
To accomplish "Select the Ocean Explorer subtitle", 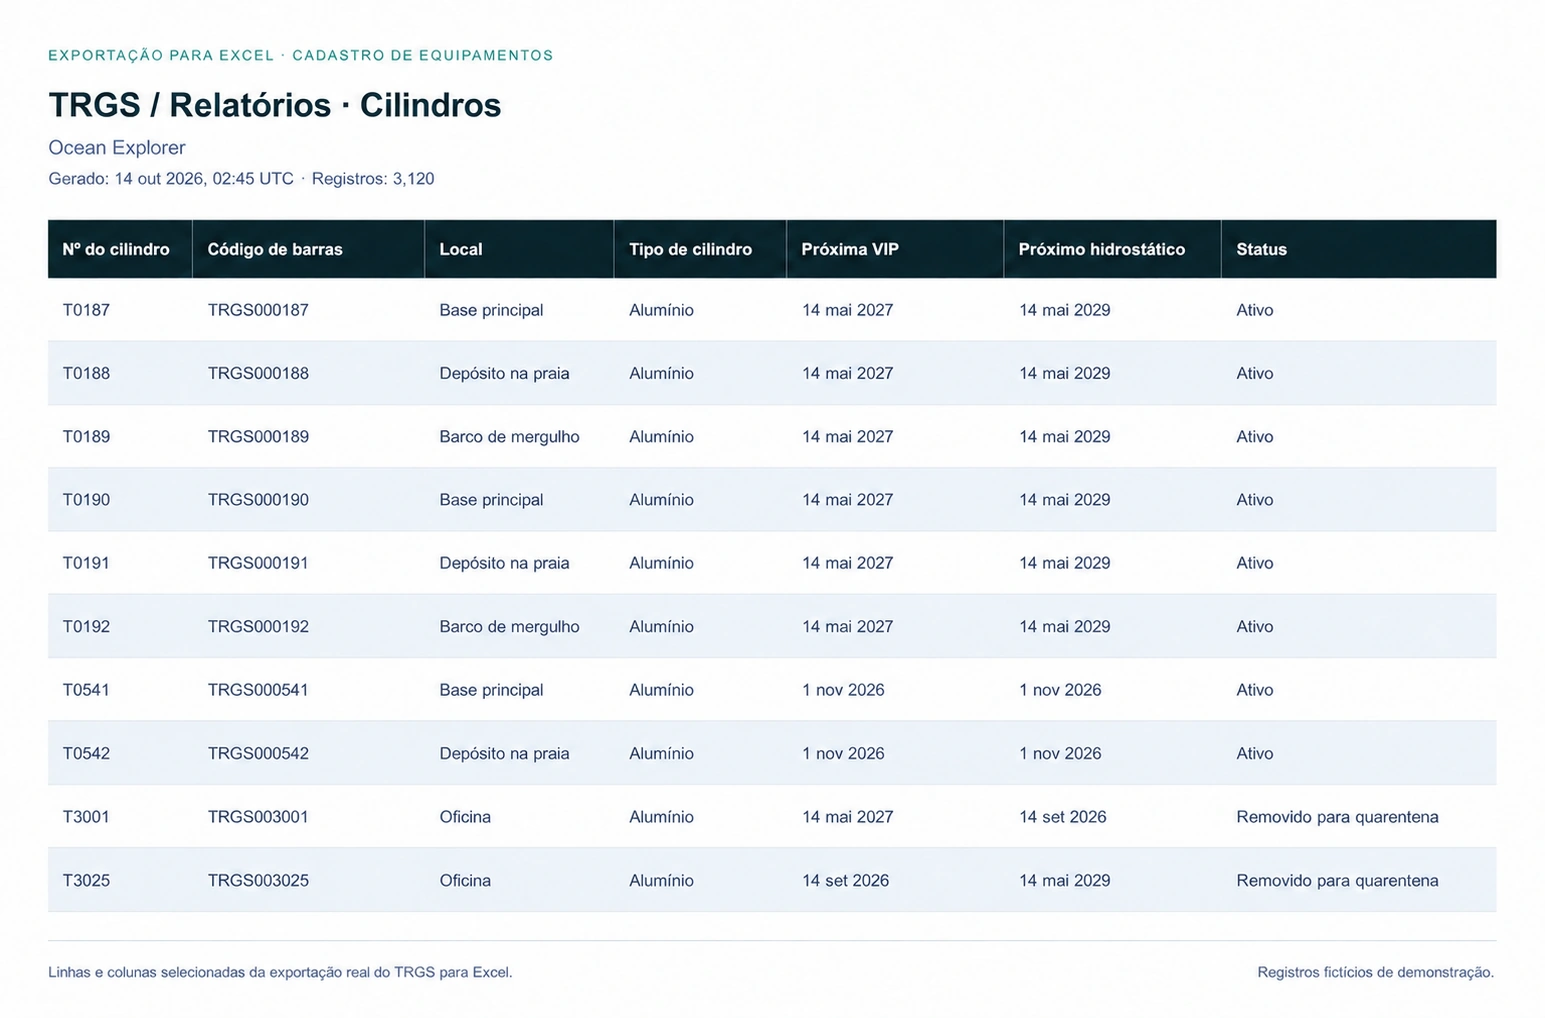I will pos(117,148).
